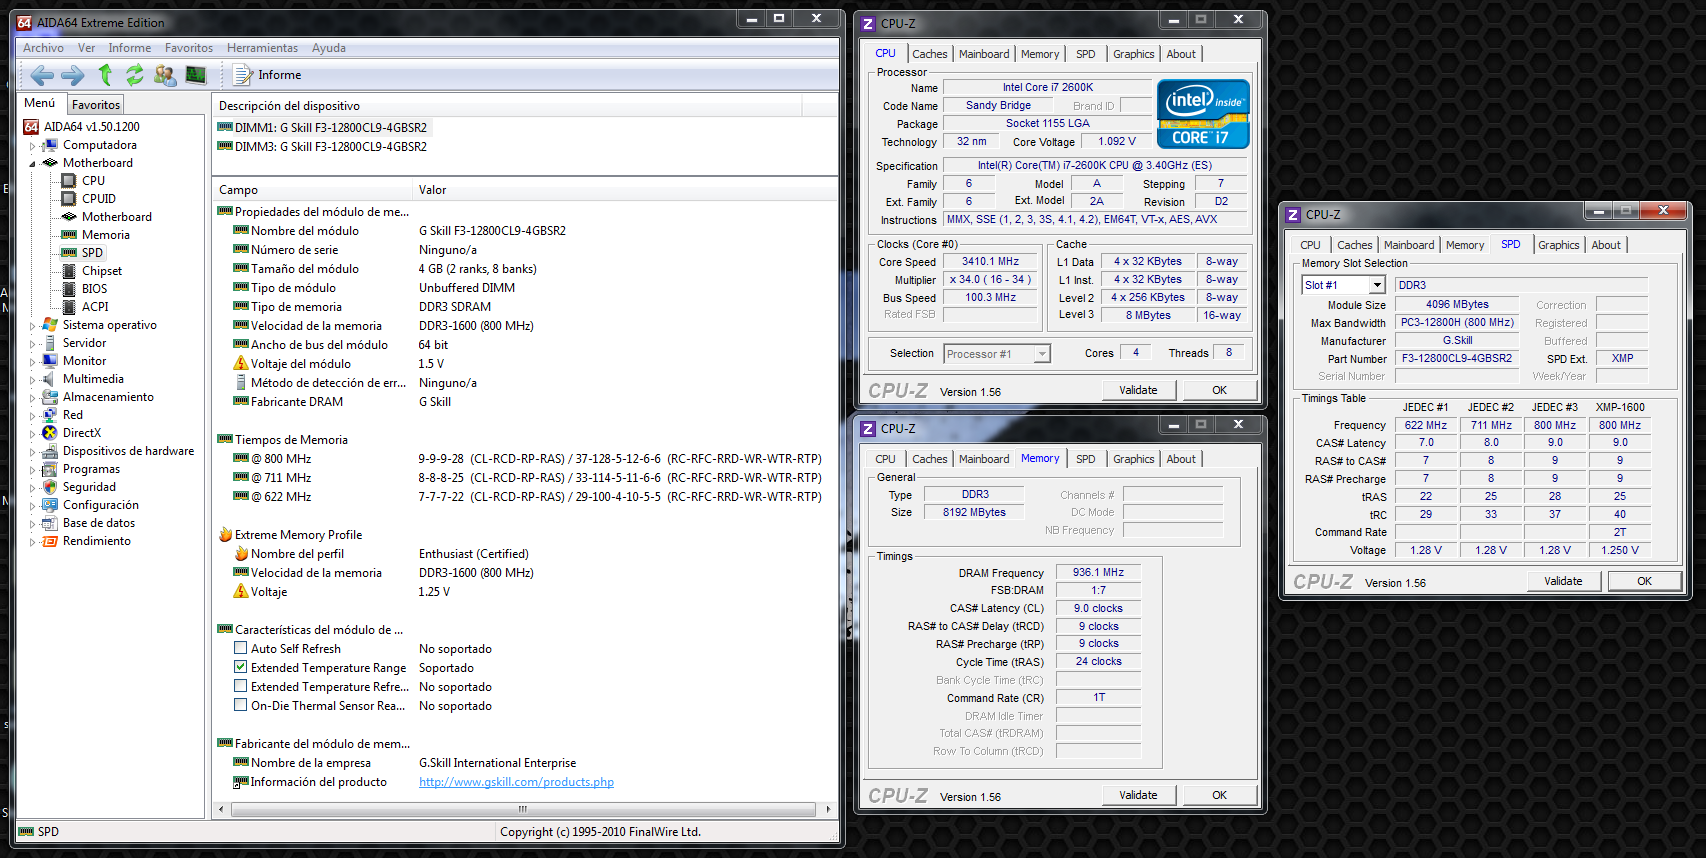Click the Extreme Memory Profile flame icon
Viewport: 1706px width, 858px height.
tap(225, 535)
